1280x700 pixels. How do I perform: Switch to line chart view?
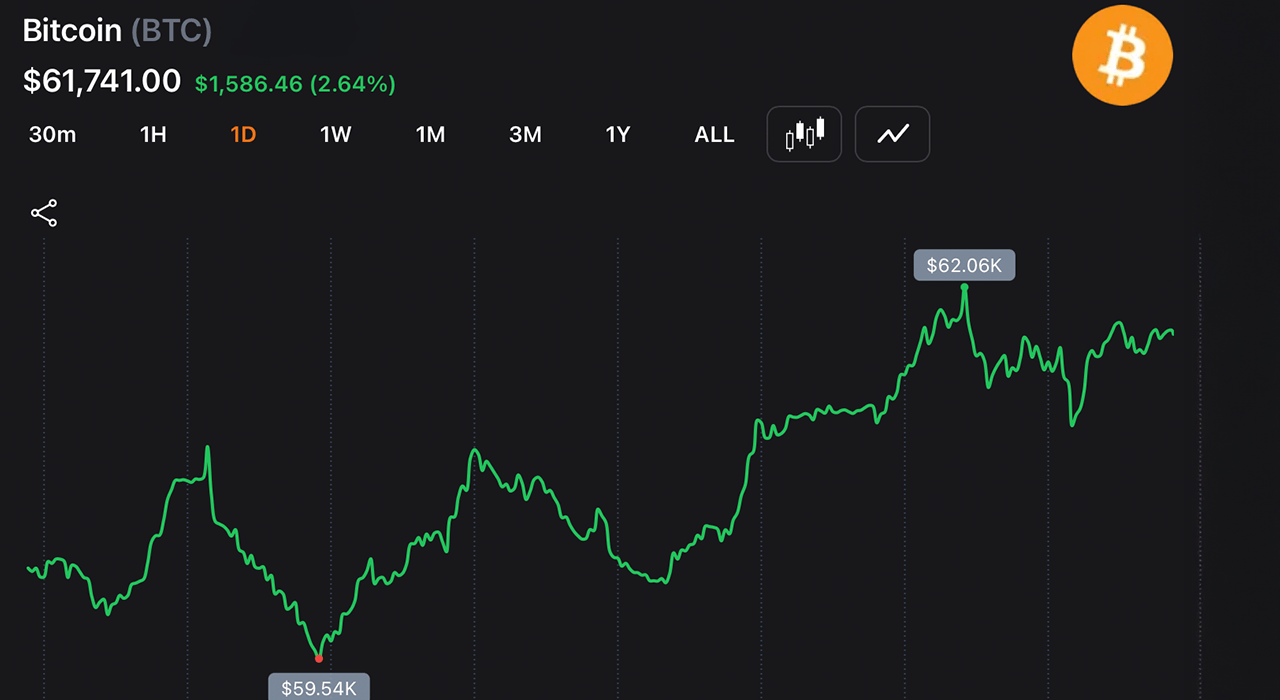[893, 134]
